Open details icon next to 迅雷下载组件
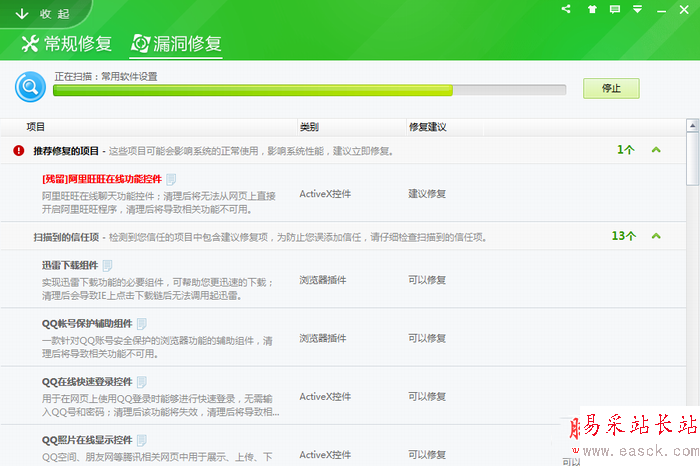The height and width of the screenshot is (466, 700). (x=107, y=266)
